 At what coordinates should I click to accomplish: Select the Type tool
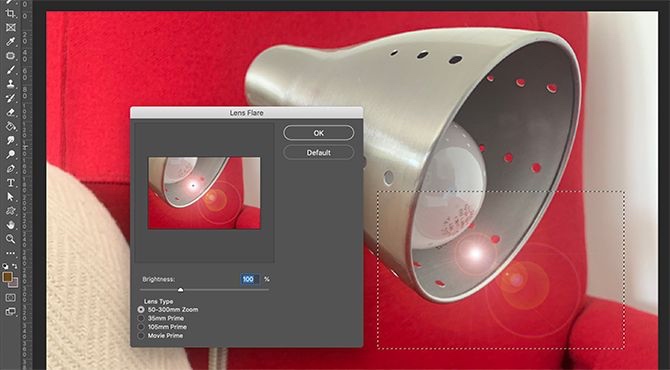(x=11, y=183)
